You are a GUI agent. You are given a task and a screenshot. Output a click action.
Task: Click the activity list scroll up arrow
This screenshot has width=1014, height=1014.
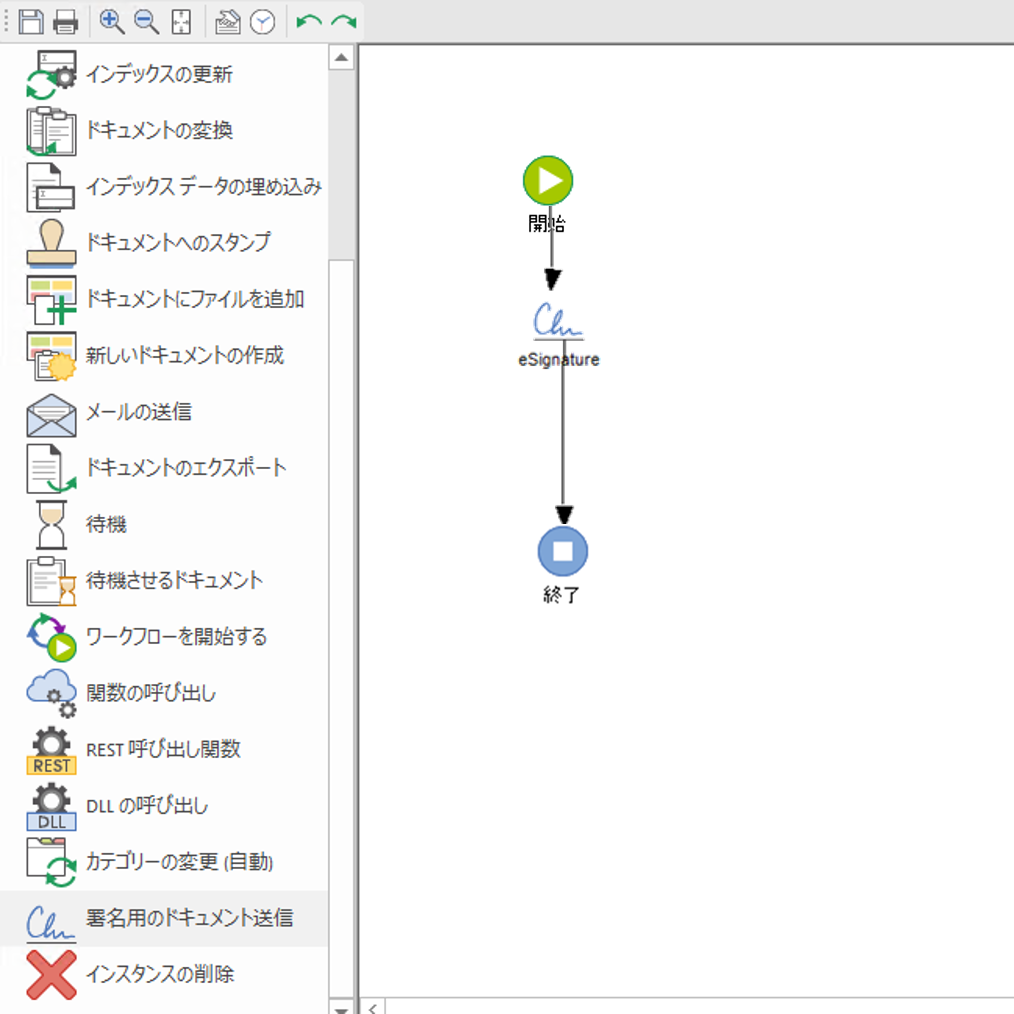341,58
